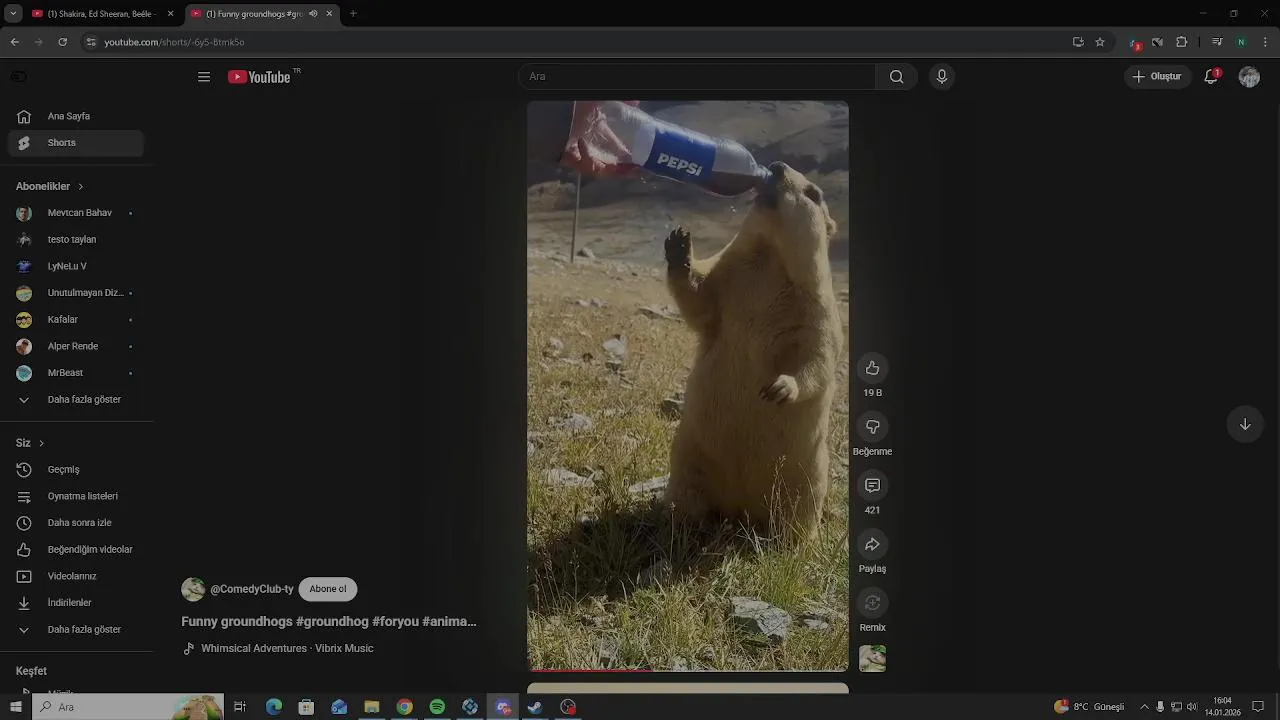
Task: Bookmark this page with star icon
Action: [1100, 42]
